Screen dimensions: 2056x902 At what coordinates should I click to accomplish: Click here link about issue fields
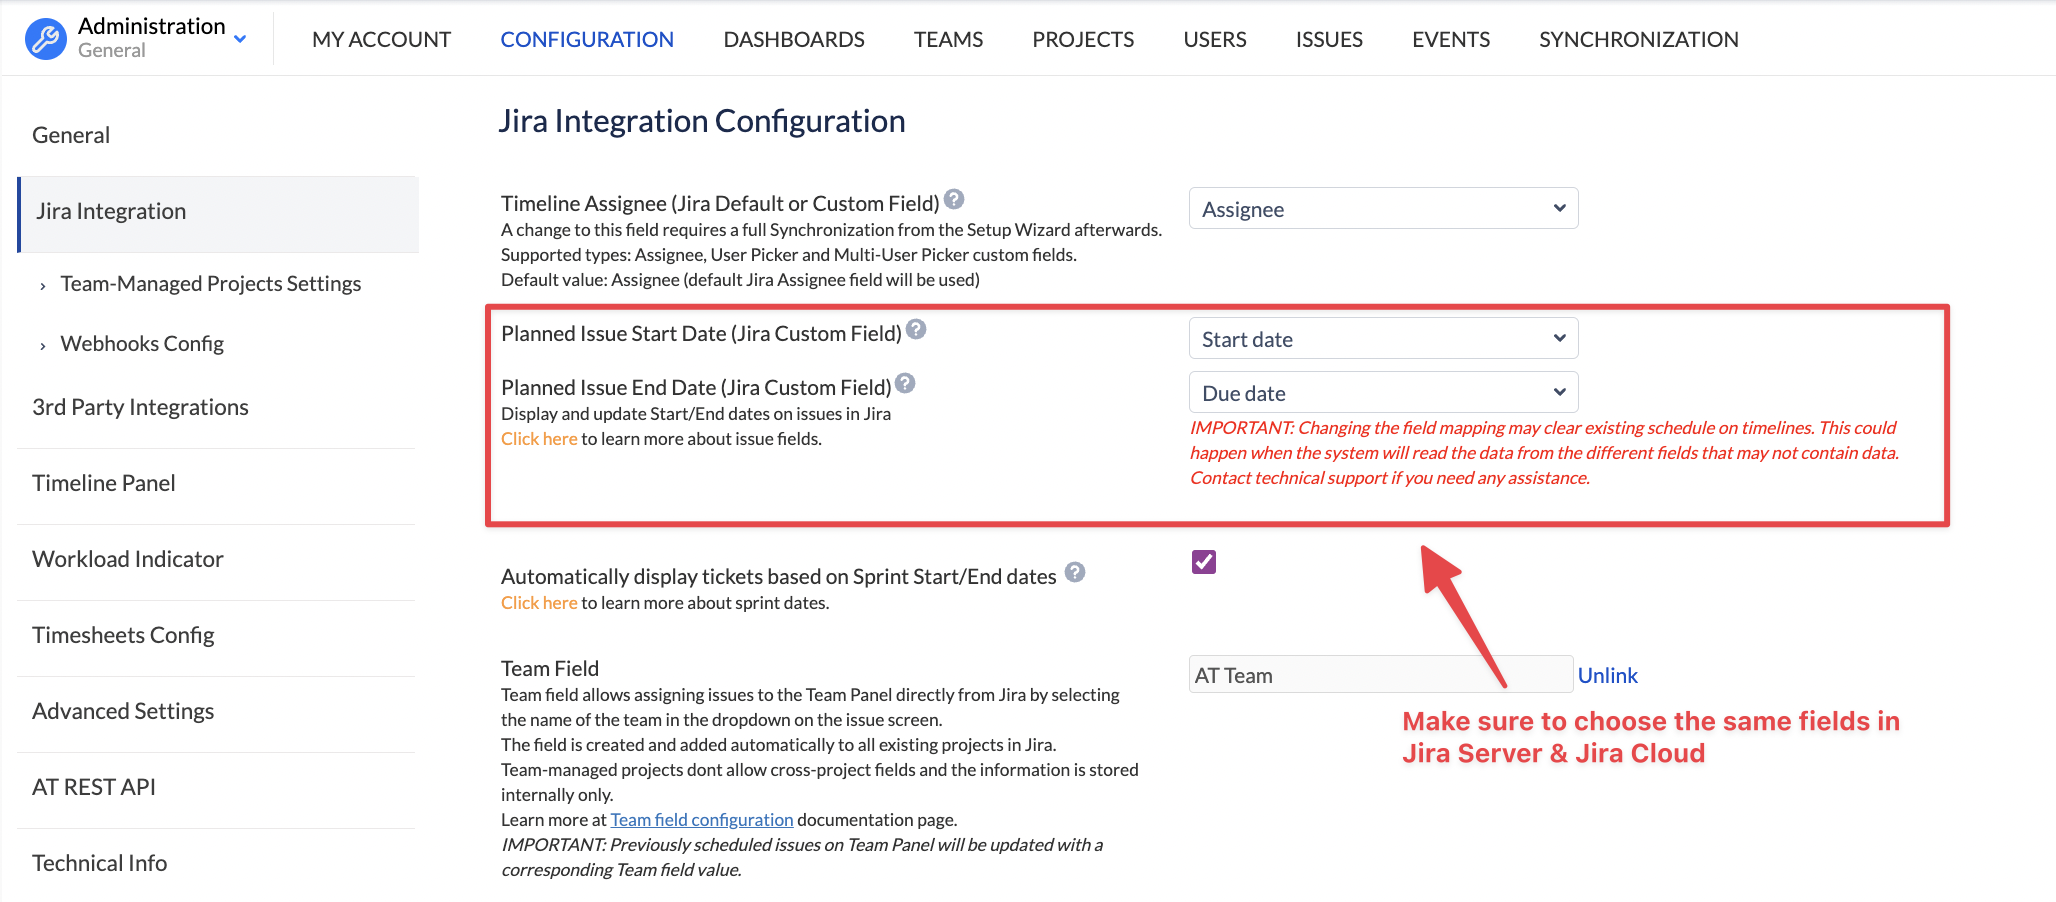click(x=539, y=439)
